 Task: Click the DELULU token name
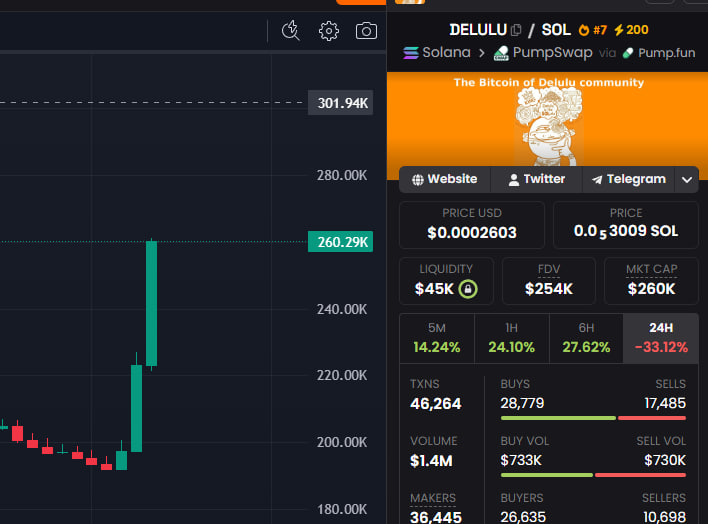(478, 30)
